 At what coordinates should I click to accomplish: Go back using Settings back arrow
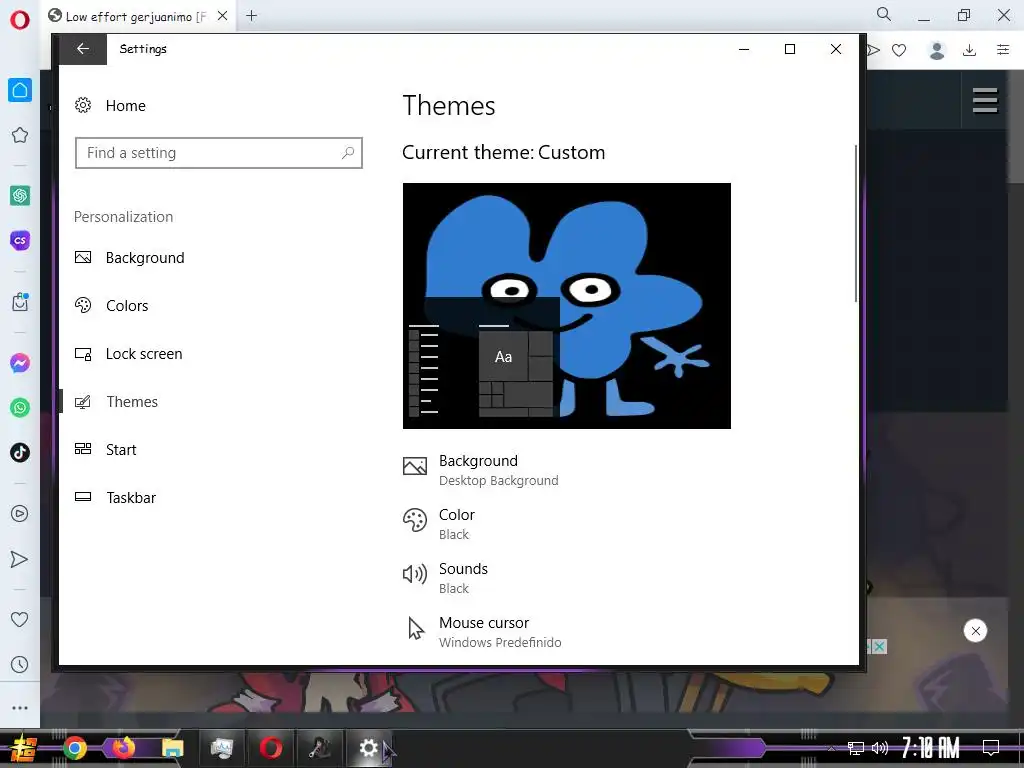click(x=83, y=49)
